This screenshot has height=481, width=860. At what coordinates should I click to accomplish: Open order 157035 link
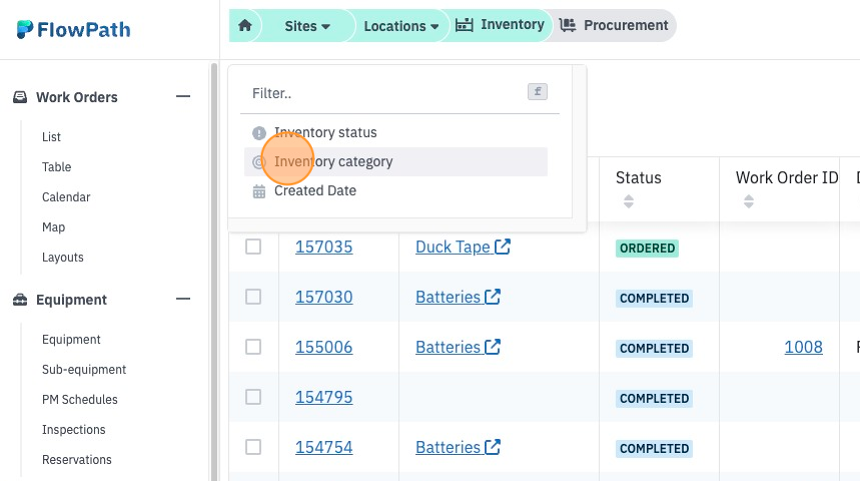[x=324, y=247]
